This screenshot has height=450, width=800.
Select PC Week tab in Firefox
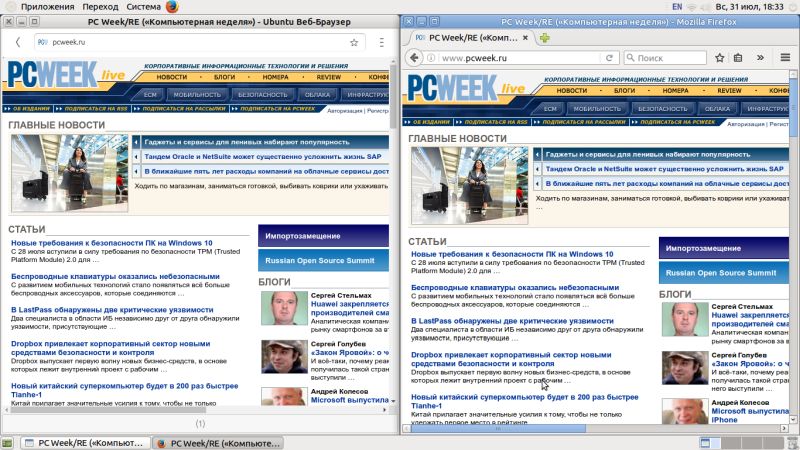click(x=472, y=38)
